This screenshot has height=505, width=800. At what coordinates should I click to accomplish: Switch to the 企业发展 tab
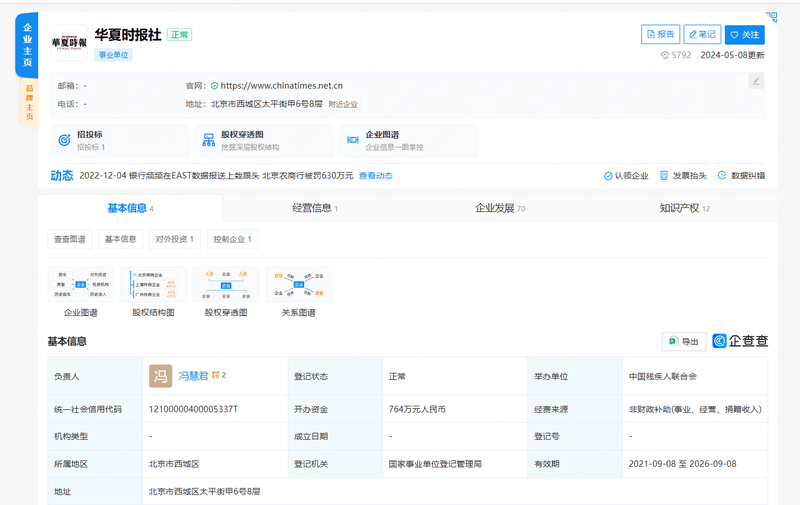500,208
